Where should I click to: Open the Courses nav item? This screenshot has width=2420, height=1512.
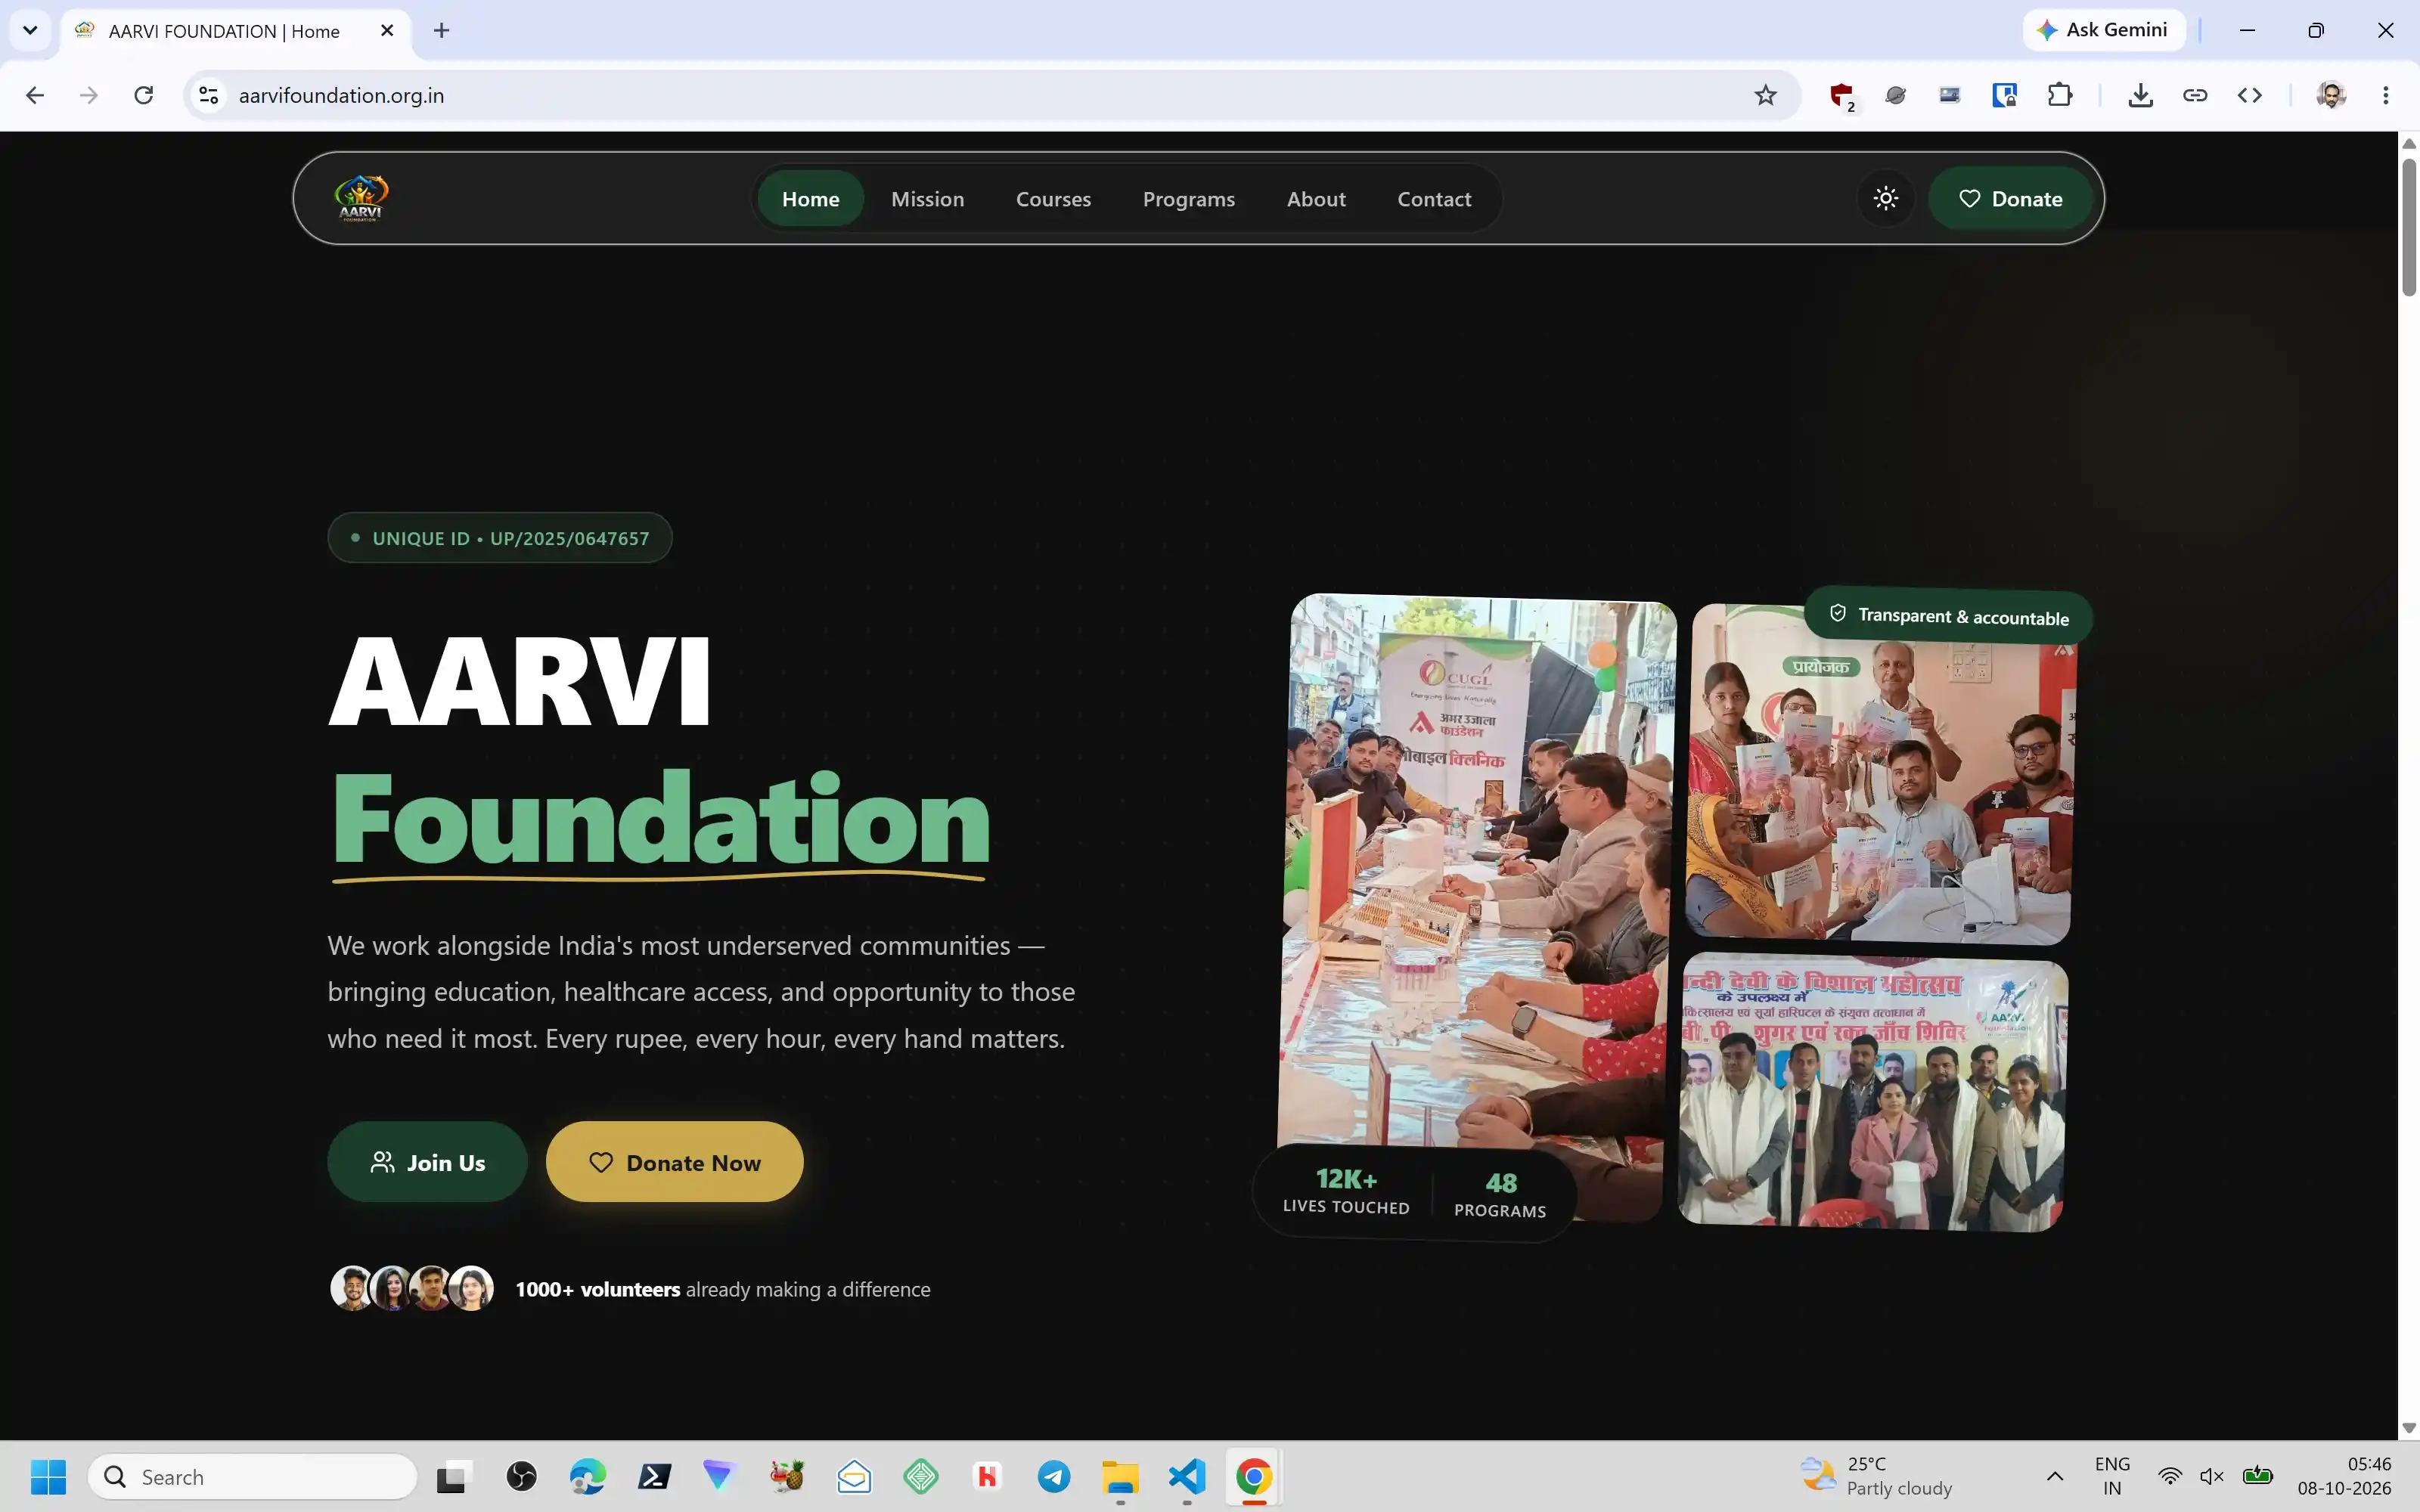(1053, 198)
